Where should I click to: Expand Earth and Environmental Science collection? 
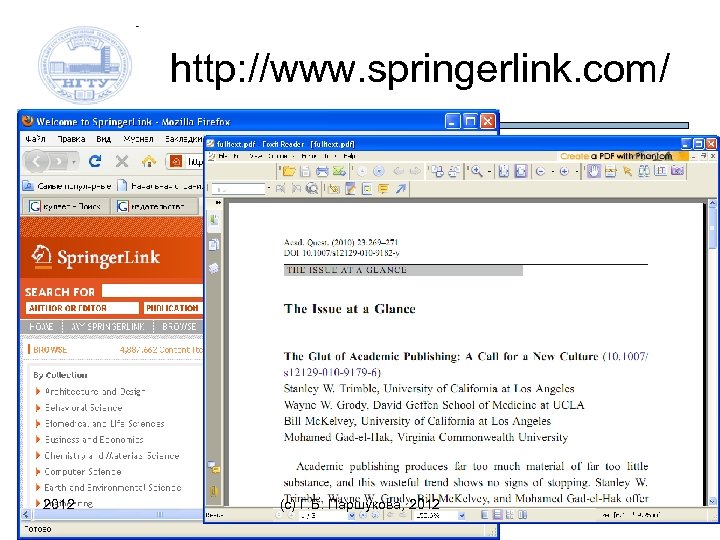(x=38, y=487)
